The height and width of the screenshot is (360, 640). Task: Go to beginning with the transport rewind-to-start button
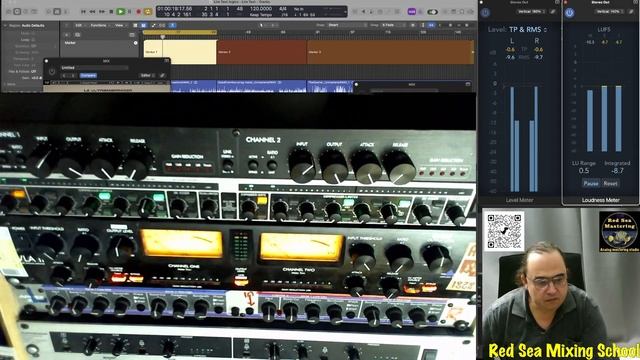click(x=83, y=12)
